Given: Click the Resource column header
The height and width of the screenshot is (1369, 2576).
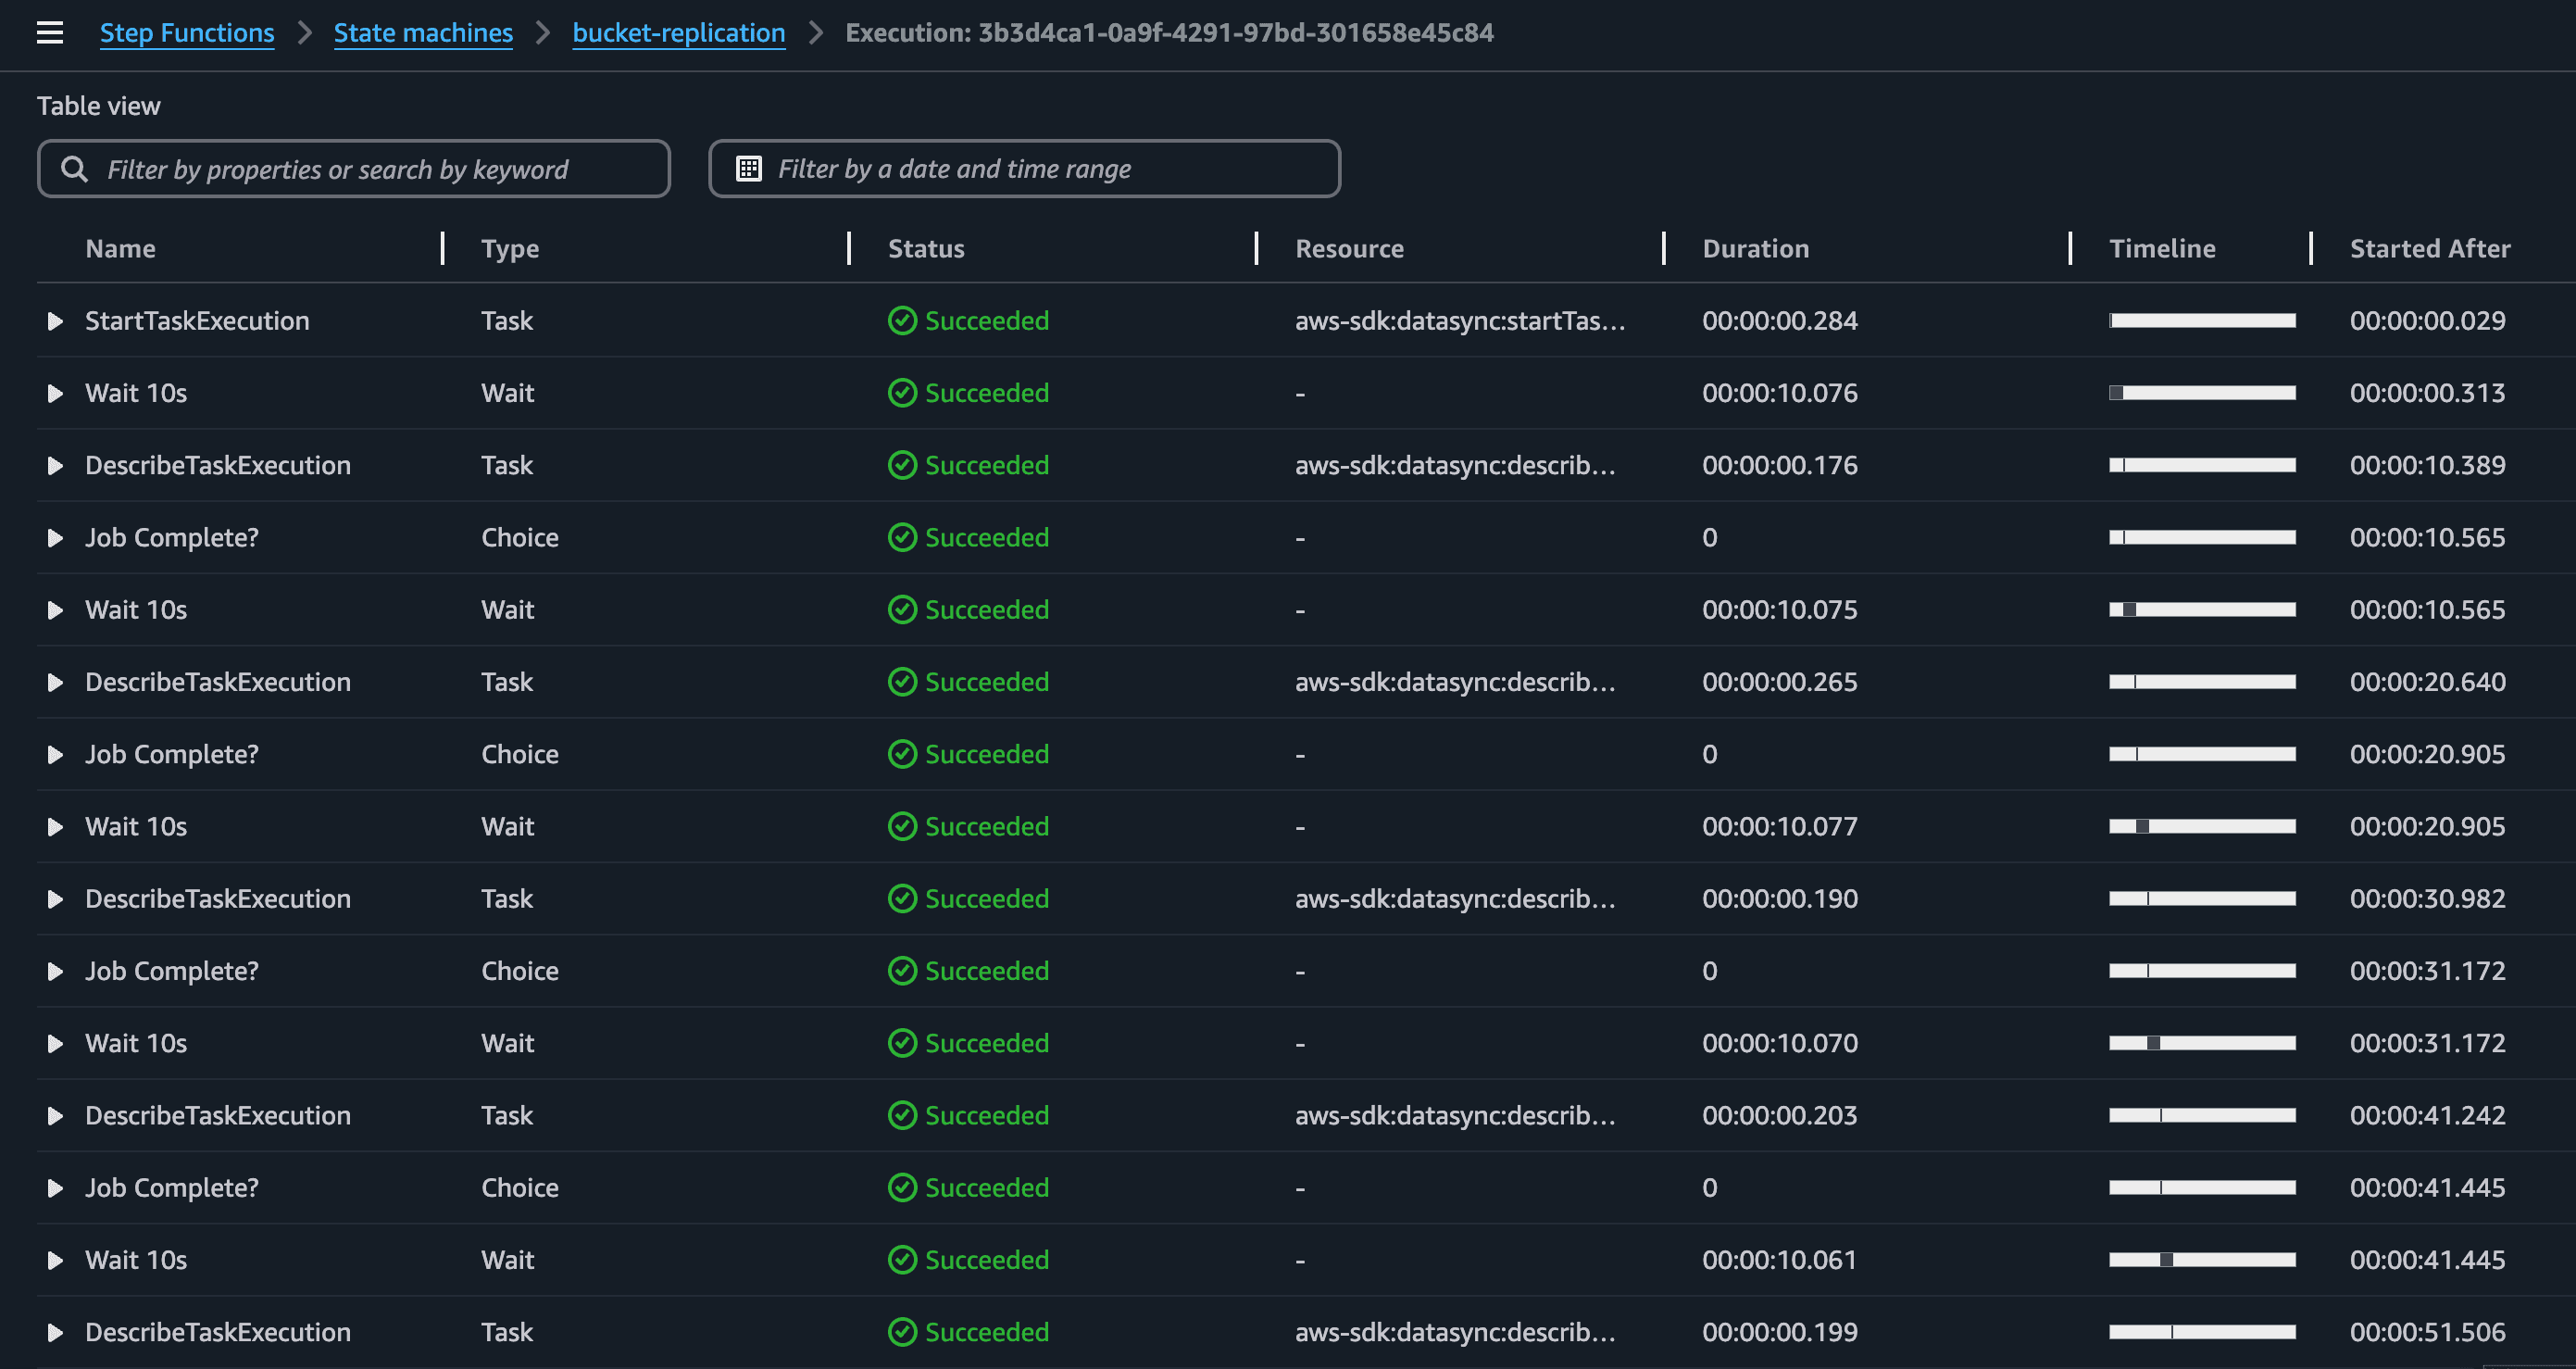Looking at the screenshot, I should pos(1349,248).
